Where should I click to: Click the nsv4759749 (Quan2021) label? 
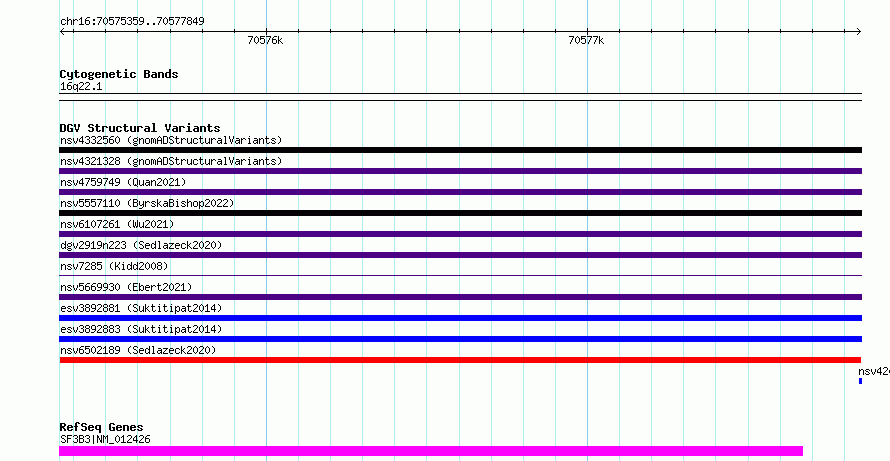click(123, 182)
